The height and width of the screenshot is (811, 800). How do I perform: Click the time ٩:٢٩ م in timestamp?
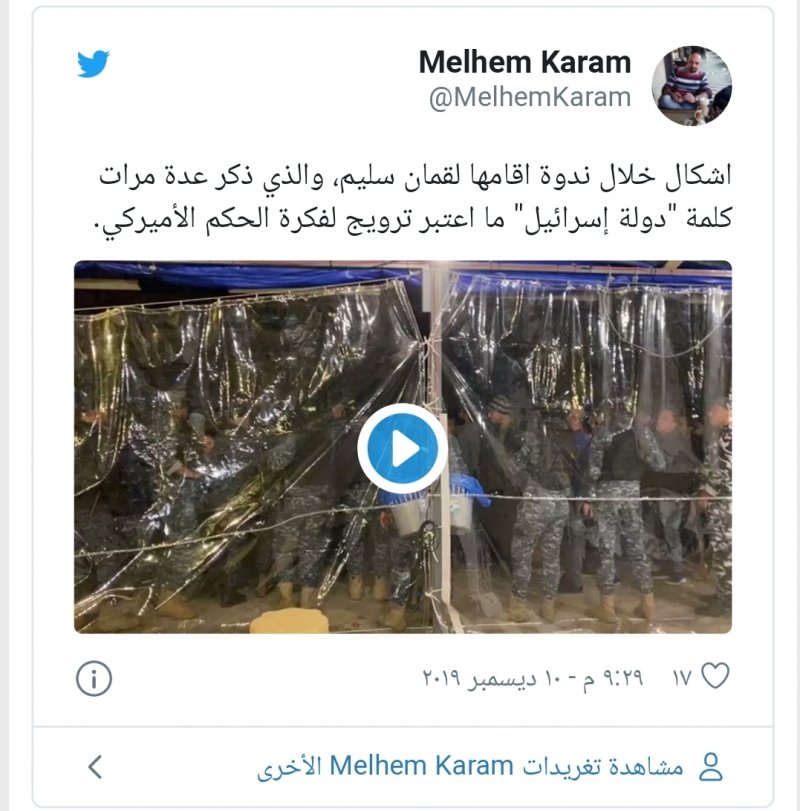(613, 677)
